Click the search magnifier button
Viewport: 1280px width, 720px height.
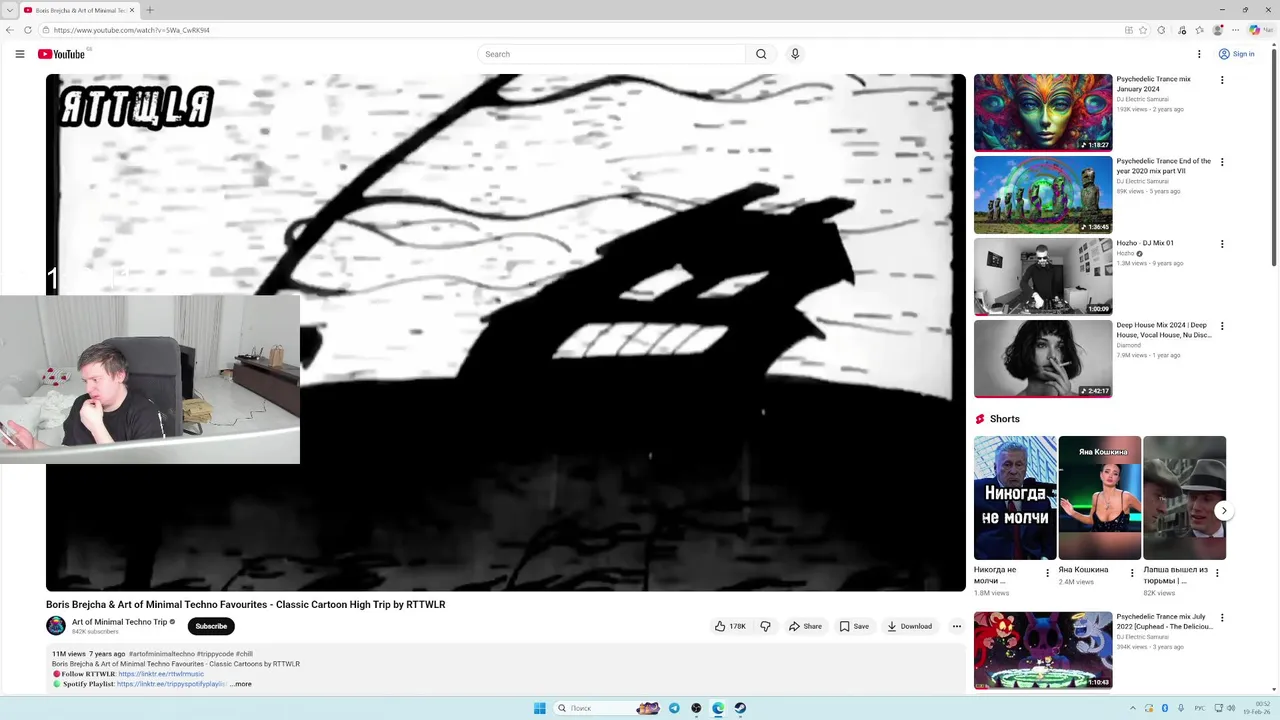point(761,54)
